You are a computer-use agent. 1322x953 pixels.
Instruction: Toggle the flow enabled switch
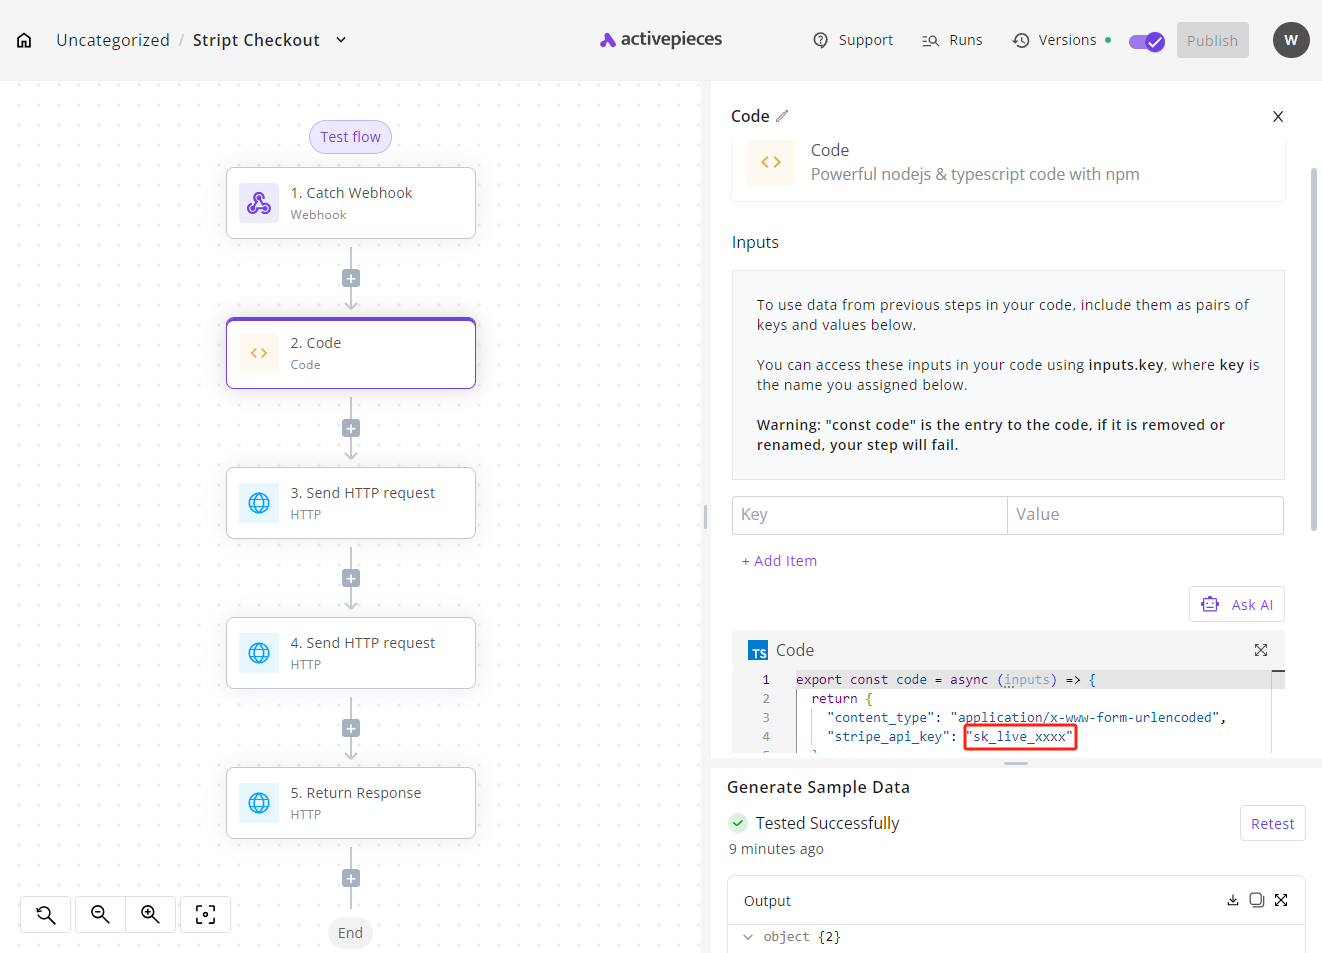1146,41
